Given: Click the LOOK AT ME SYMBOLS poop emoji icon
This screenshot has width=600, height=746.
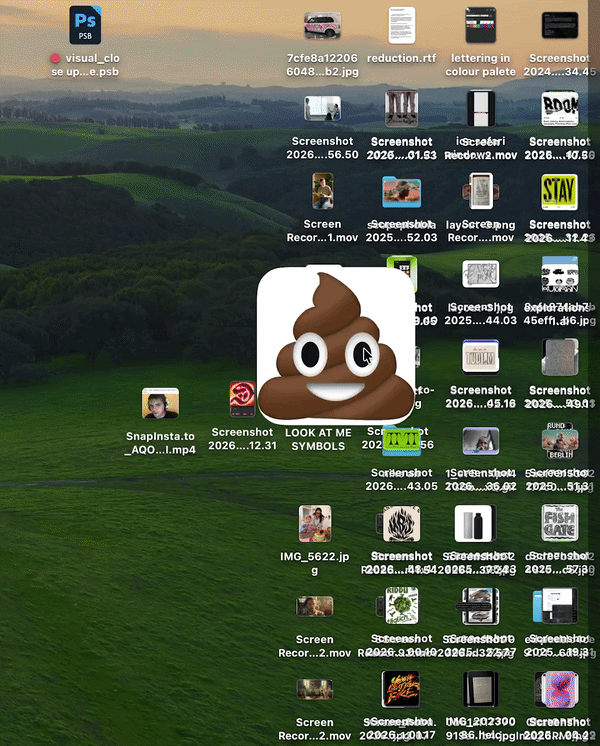Looking at the screenshot, I should click(x=336, y=345).
